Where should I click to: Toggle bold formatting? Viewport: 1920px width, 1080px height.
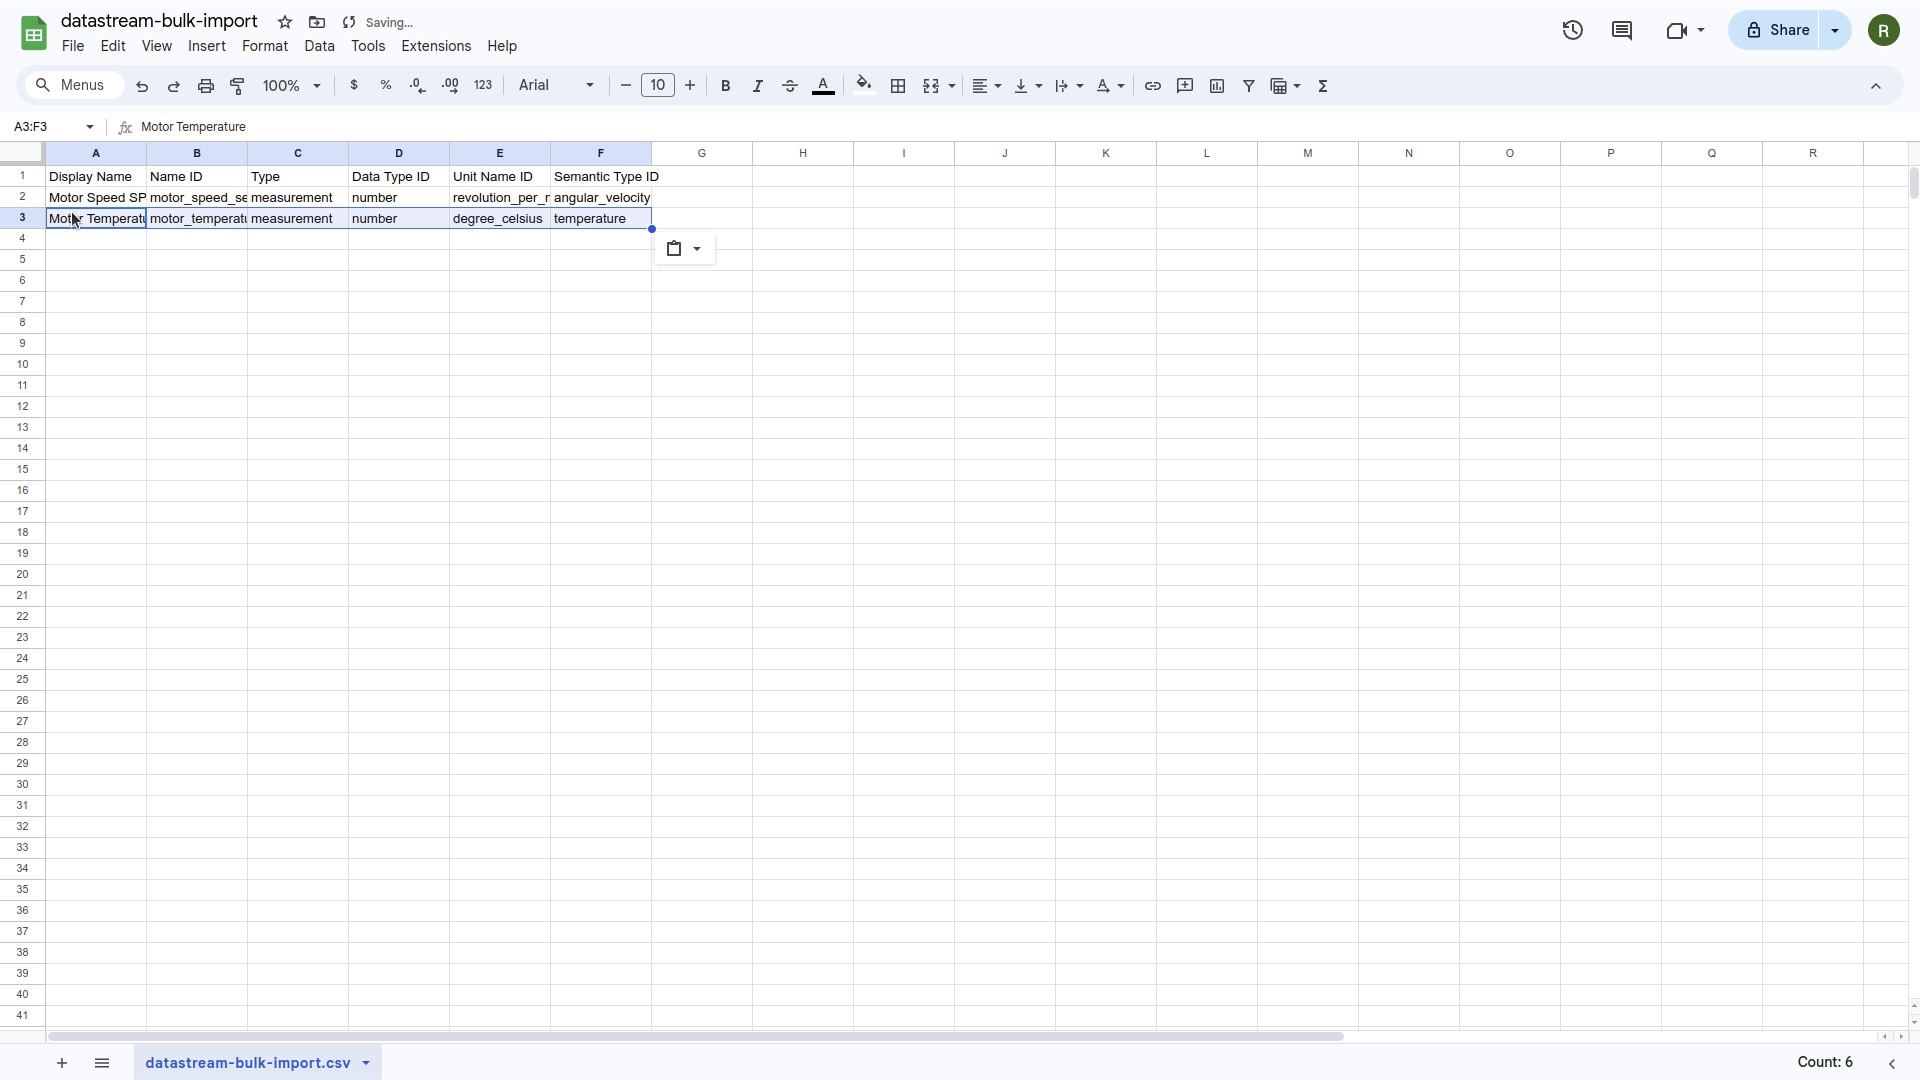pyautogui.click(x=726, y=86)
